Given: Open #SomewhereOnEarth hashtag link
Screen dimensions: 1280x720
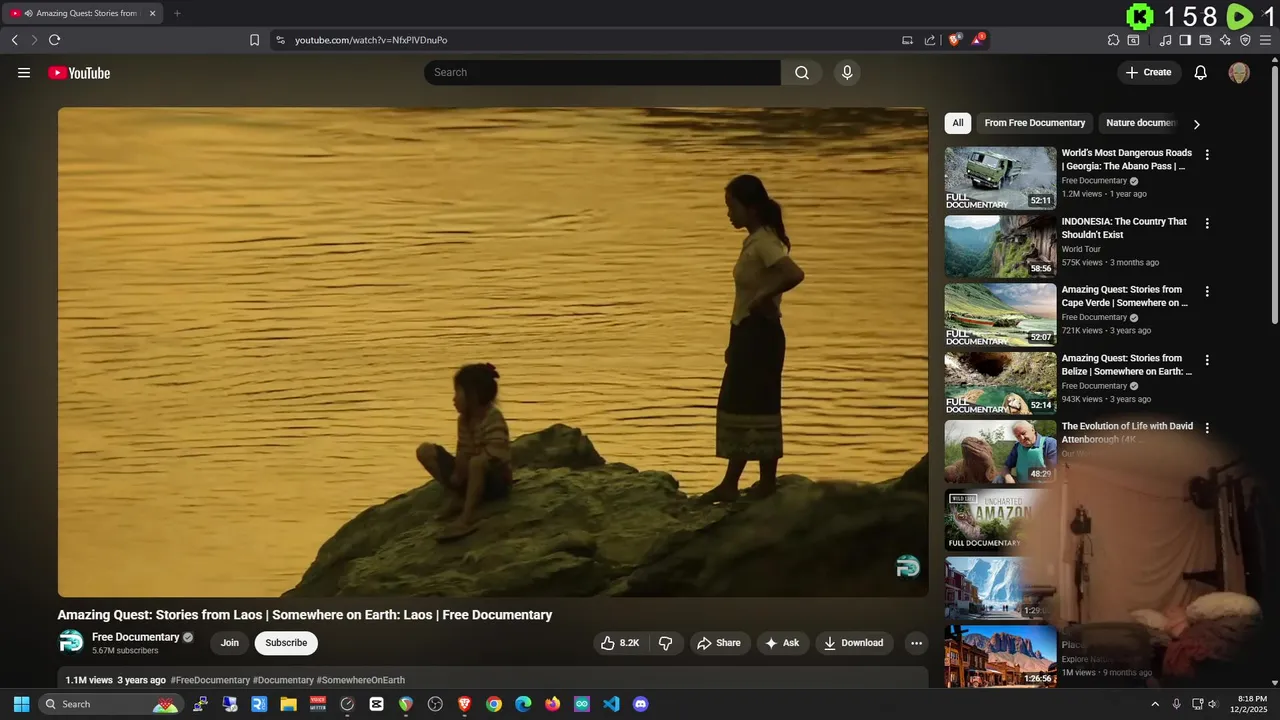Looking at the screenshot, I should pyautogui.click(x=361, y=680).
